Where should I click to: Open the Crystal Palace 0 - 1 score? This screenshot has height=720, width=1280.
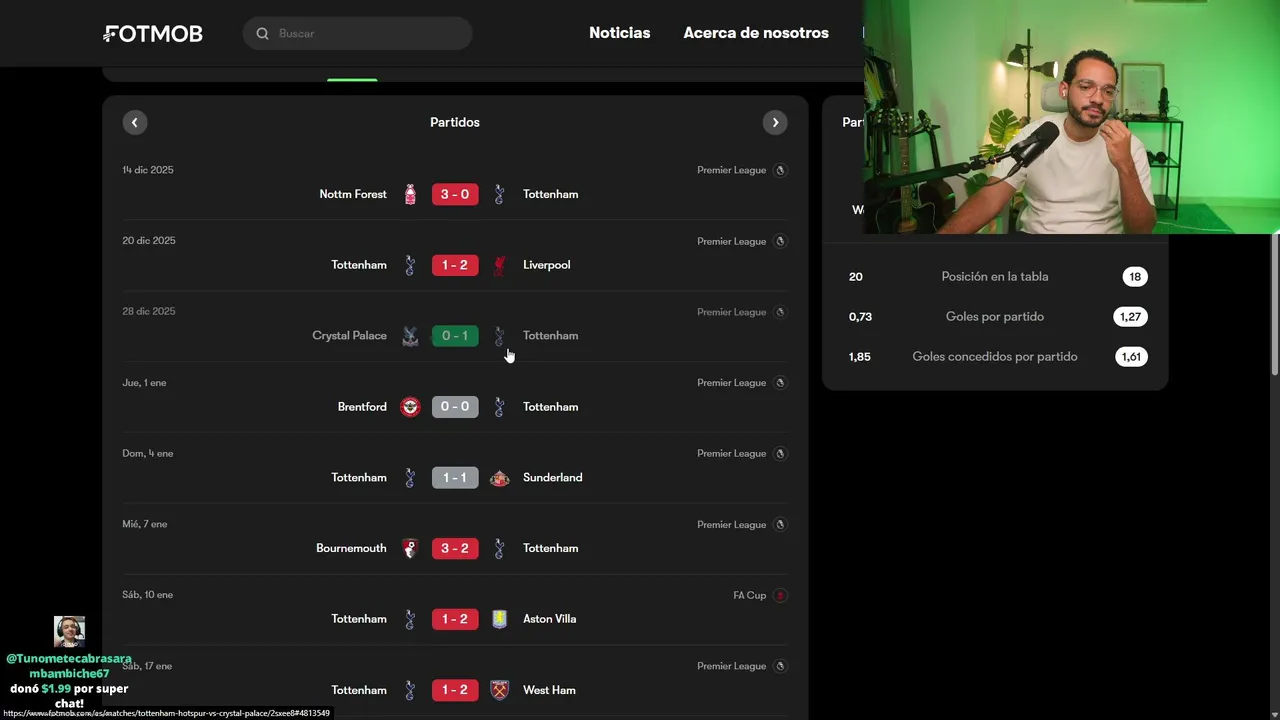click(x=455, y=336)
